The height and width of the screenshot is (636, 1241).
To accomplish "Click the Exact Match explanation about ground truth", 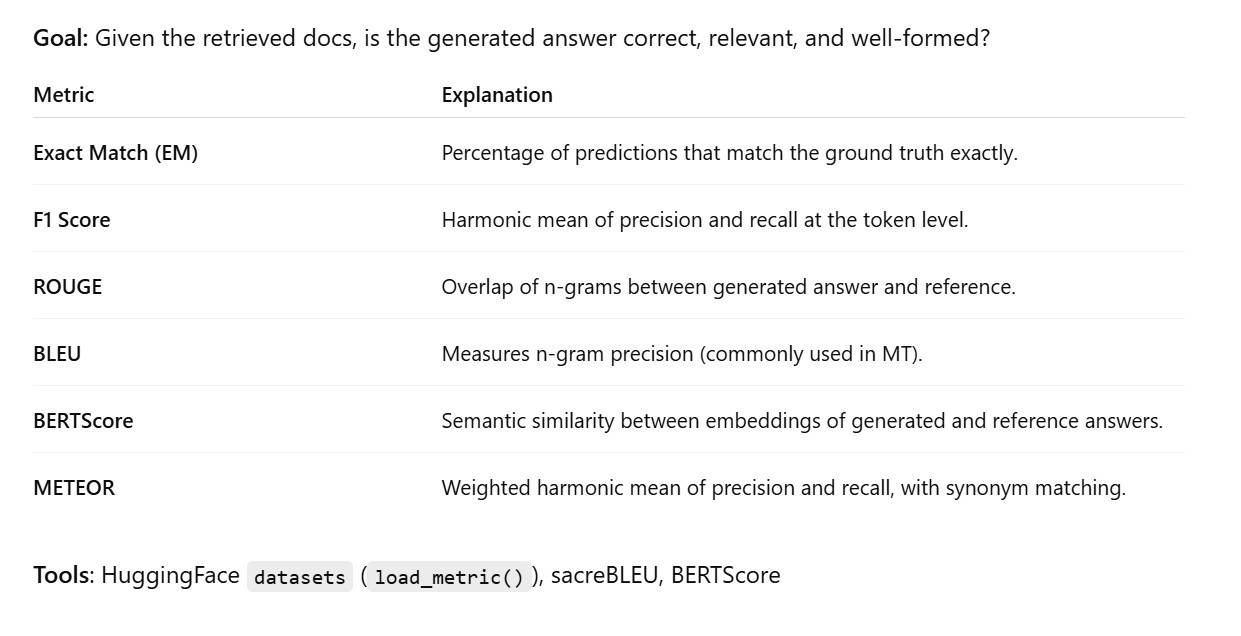I will [x=729, y=153].
